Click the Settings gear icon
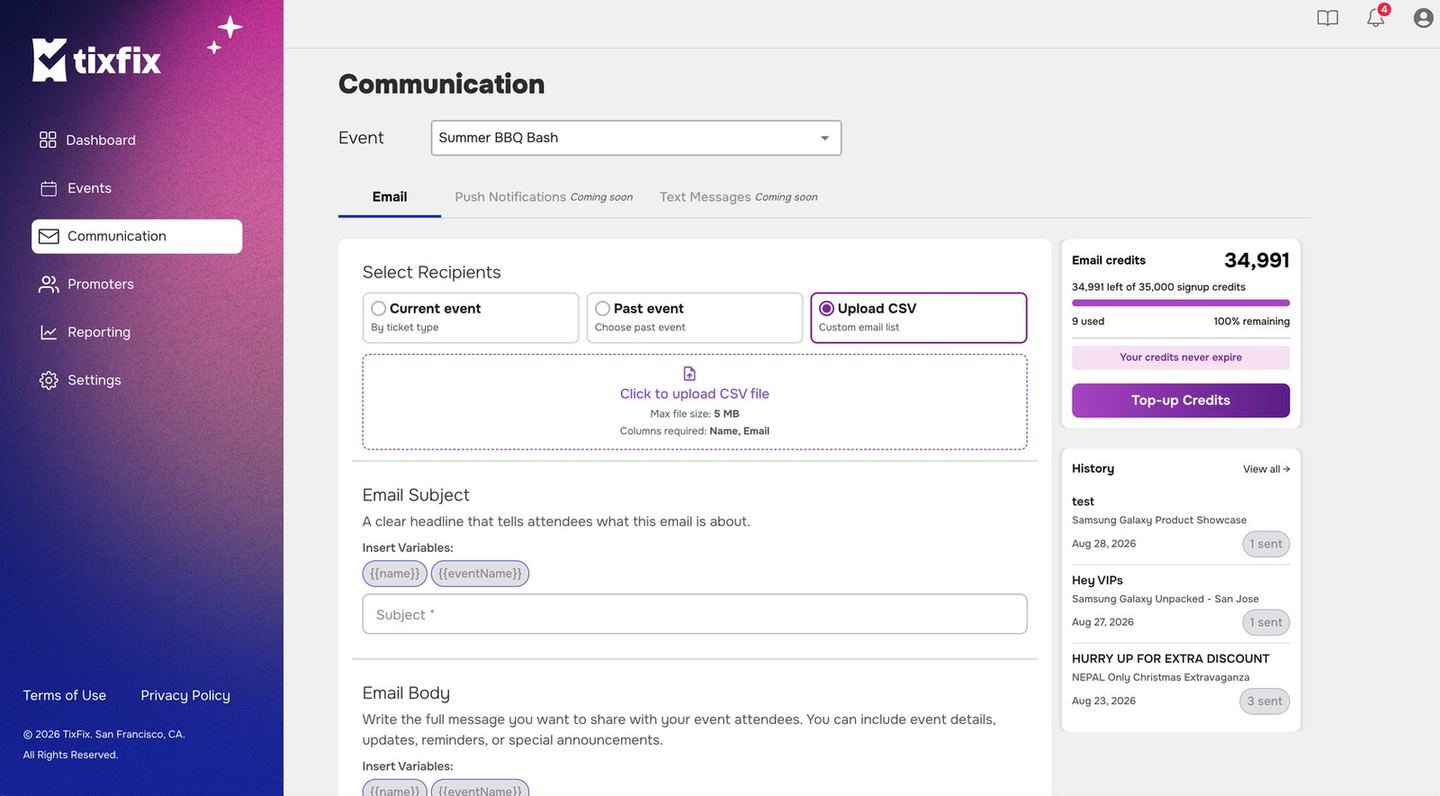Image resolution: width=1440 pixels, height=796 pixels. click(x=48, y=380)
